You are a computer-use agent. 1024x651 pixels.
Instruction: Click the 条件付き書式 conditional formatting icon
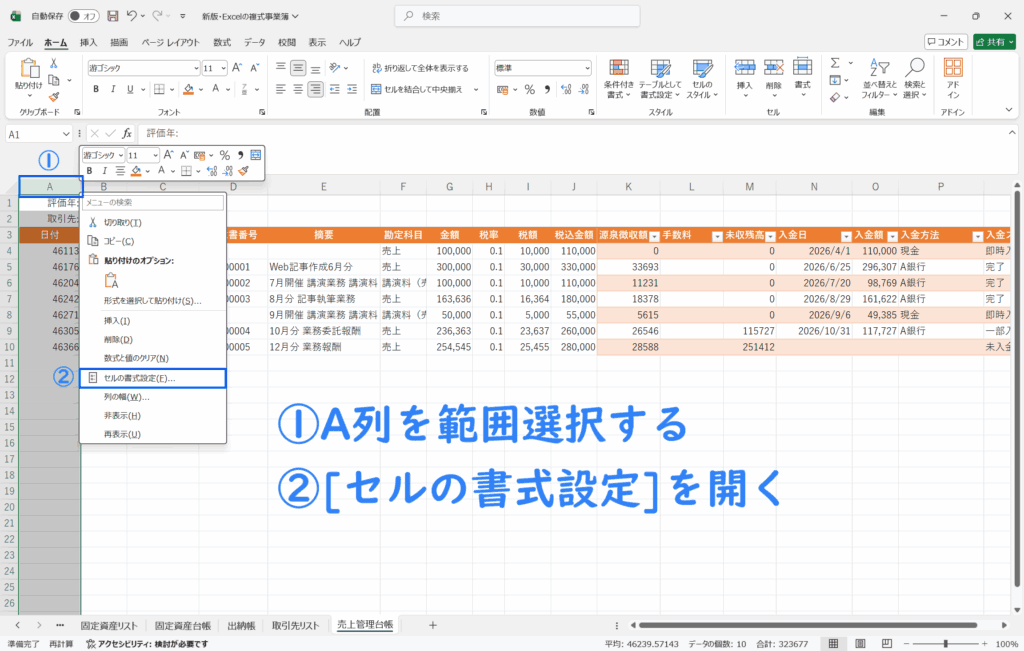pyautogui.click(x=618, y=75)
